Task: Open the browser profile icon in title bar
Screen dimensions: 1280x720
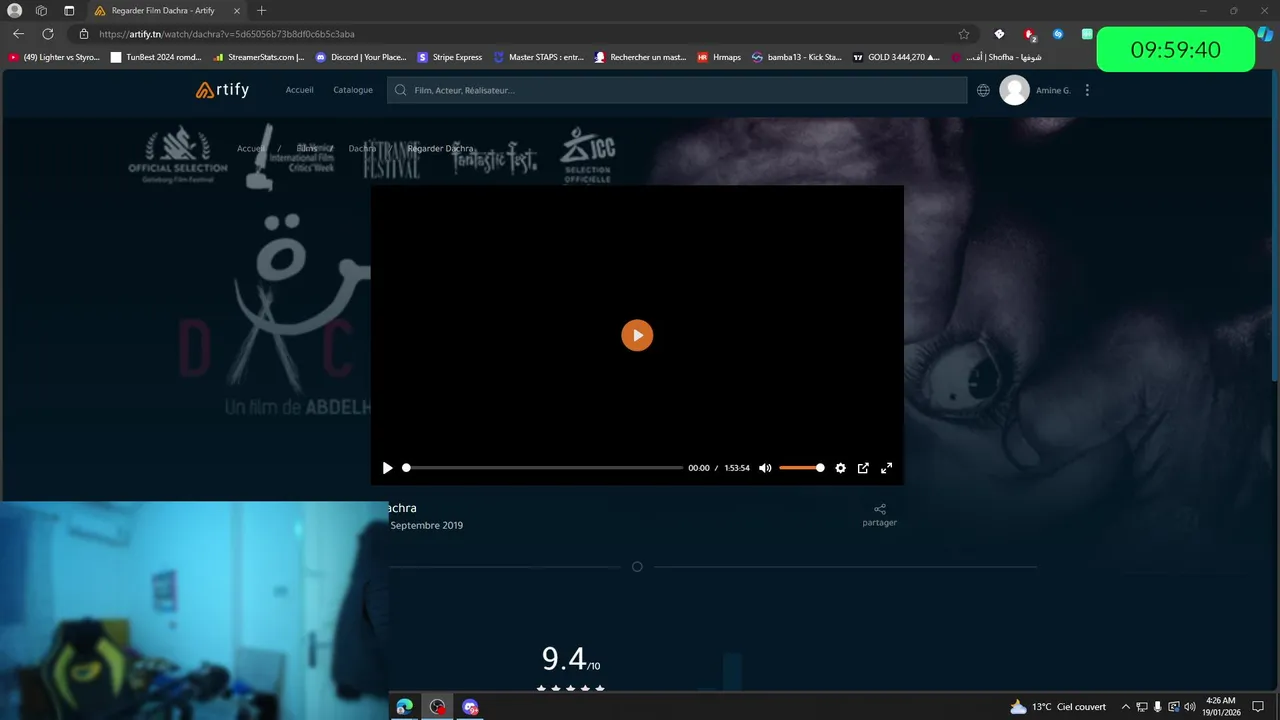Action: click(15, 11)
